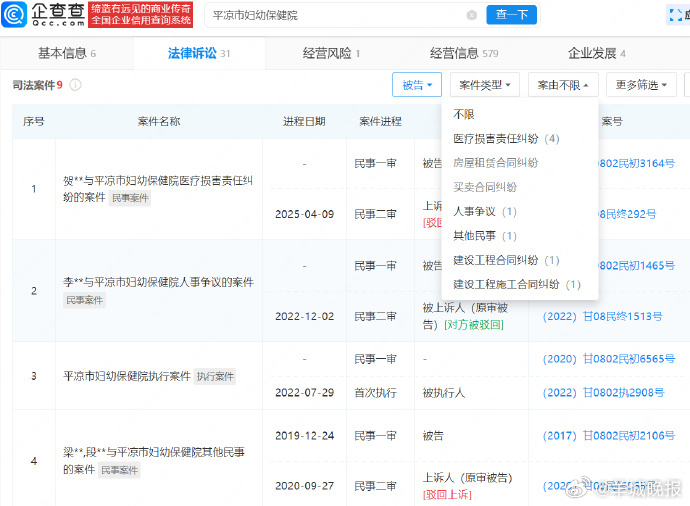Choose 不限 in the dropdown list
The width and height of the screenshot is (690, 506).
464,115
